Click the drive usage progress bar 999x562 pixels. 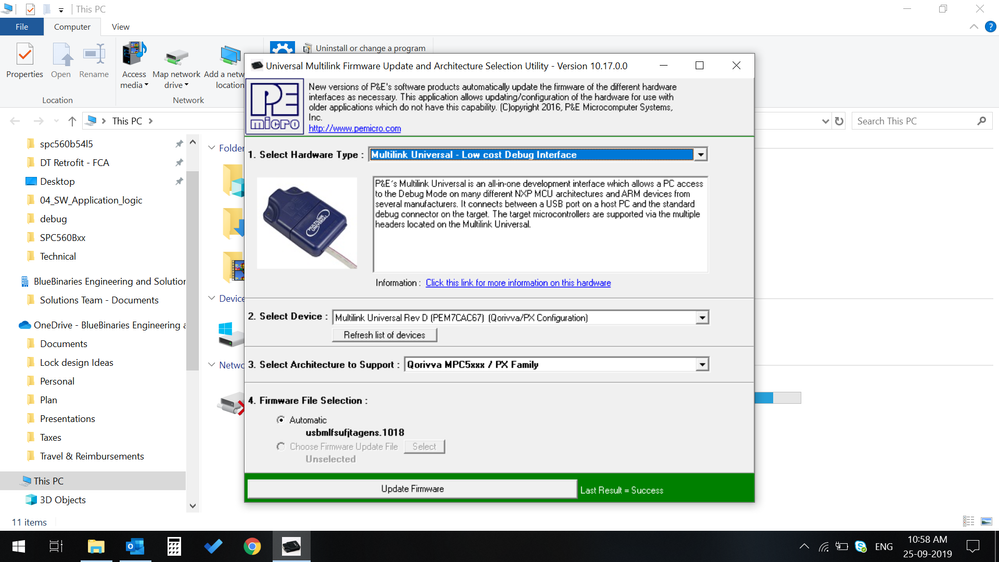pos(777,398)
